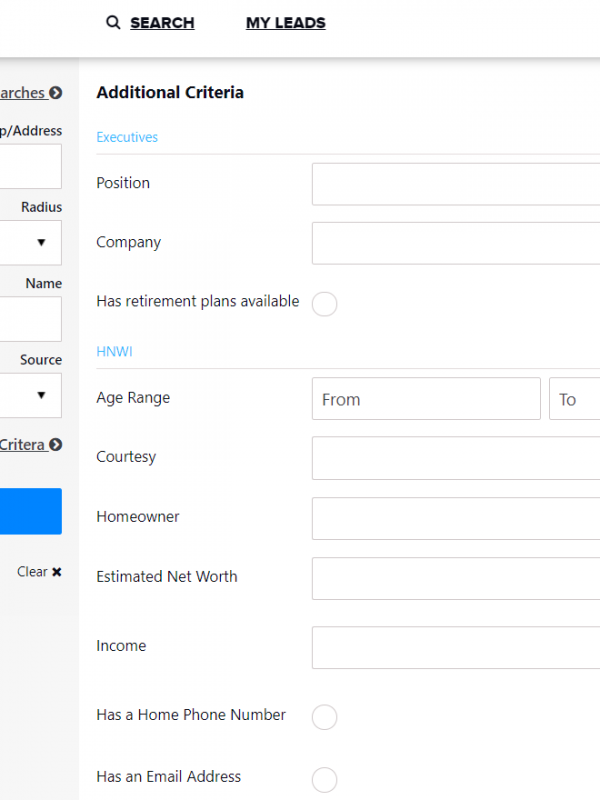Toggle Has an Email Address option
Image resolution: width=600 pixels, height=800 pixels.
[x=324, y=779]
